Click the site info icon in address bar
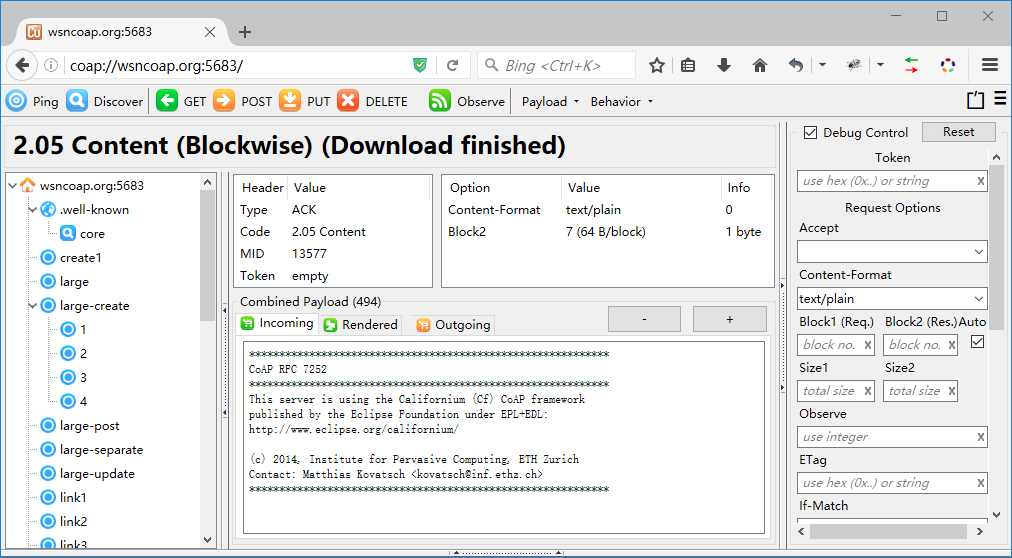Image resolution: width=1012 pixels, height=558 pixels. 51,65
